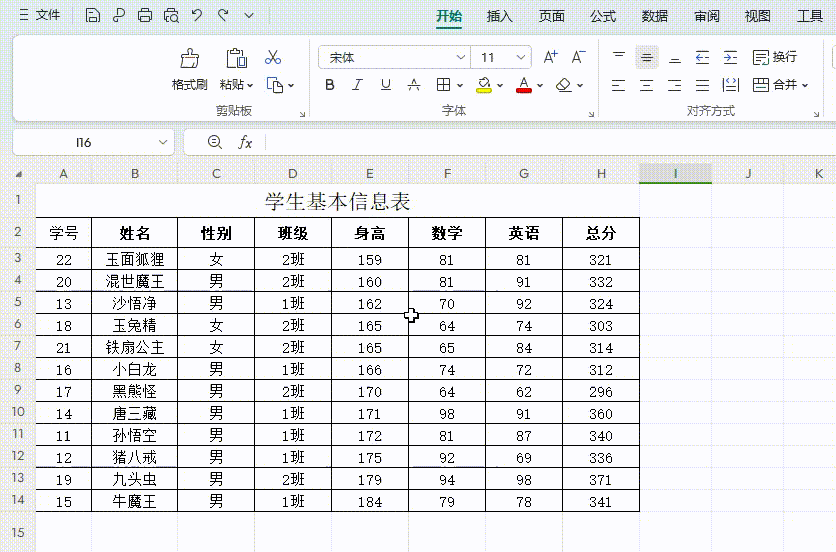The height and width of the screenshot is (552, 836).
Task: Open the 字体 group dialog launcher
Action: click(x=591, y=114)
